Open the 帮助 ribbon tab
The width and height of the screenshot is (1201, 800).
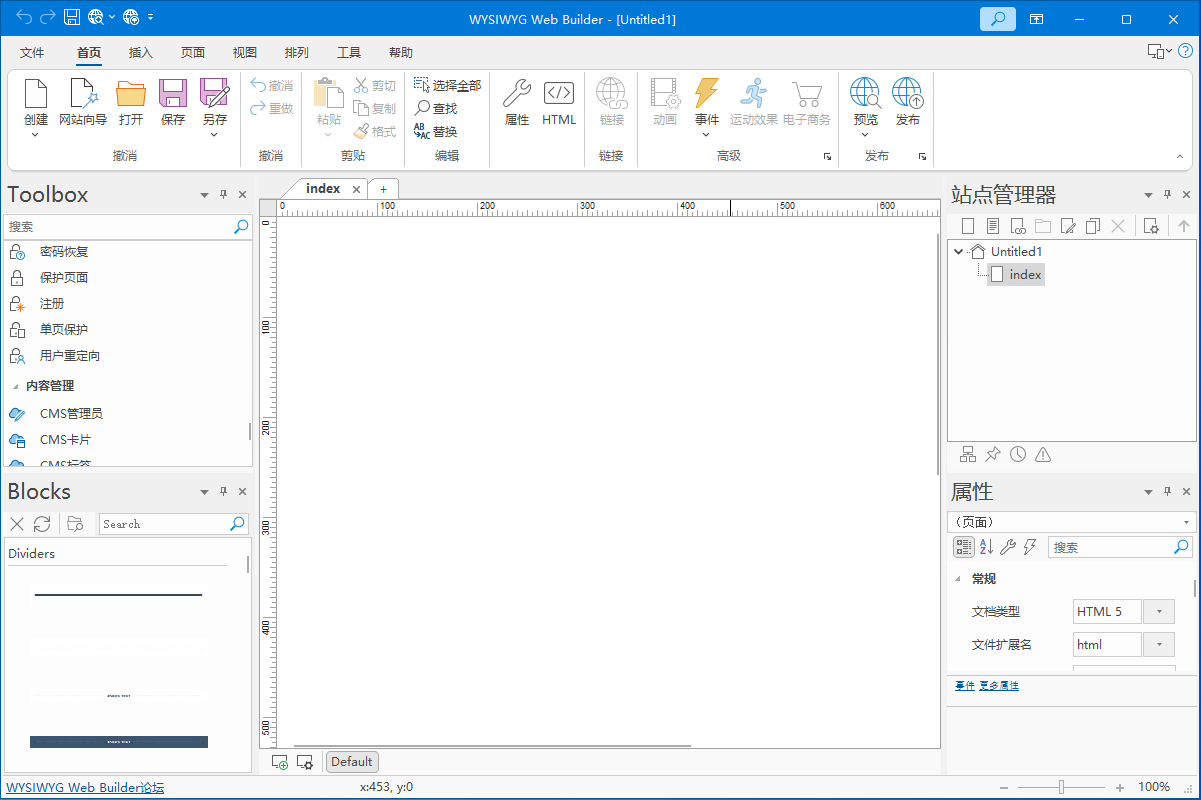tap(401, 53)
